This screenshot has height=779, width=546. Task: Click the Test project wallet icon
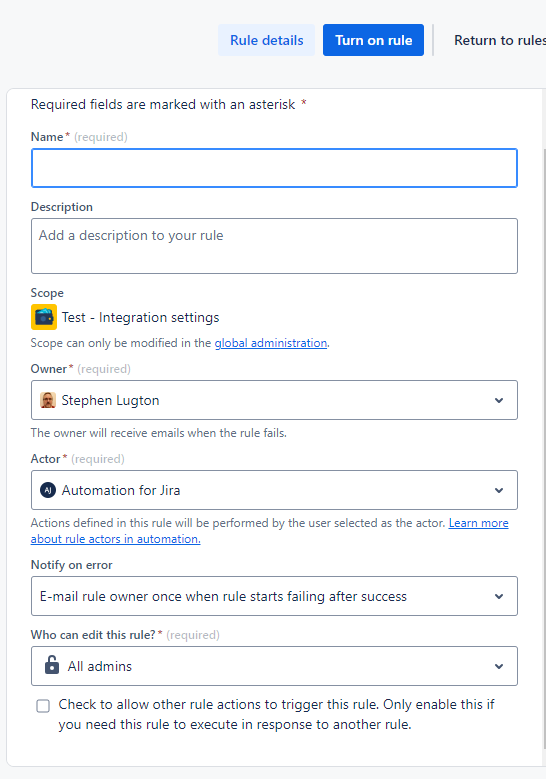(x=44, y=317)
